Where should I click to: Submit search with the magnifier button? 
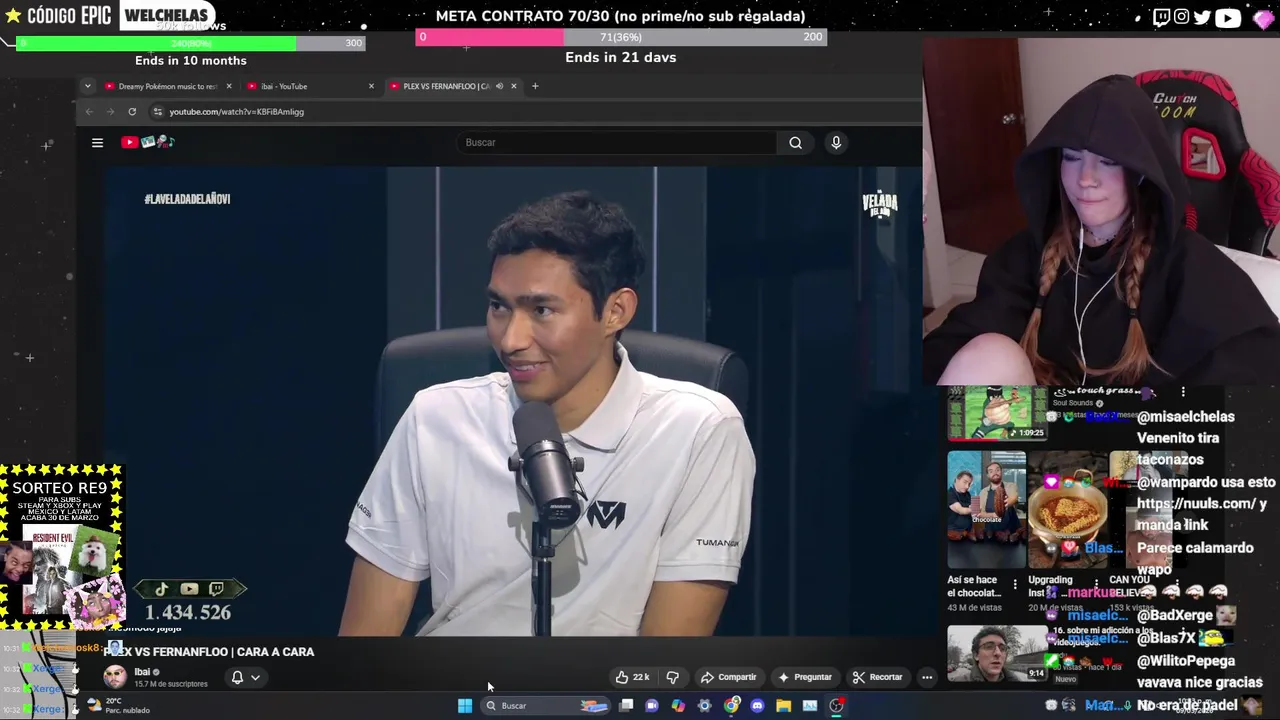coord(795,142)
